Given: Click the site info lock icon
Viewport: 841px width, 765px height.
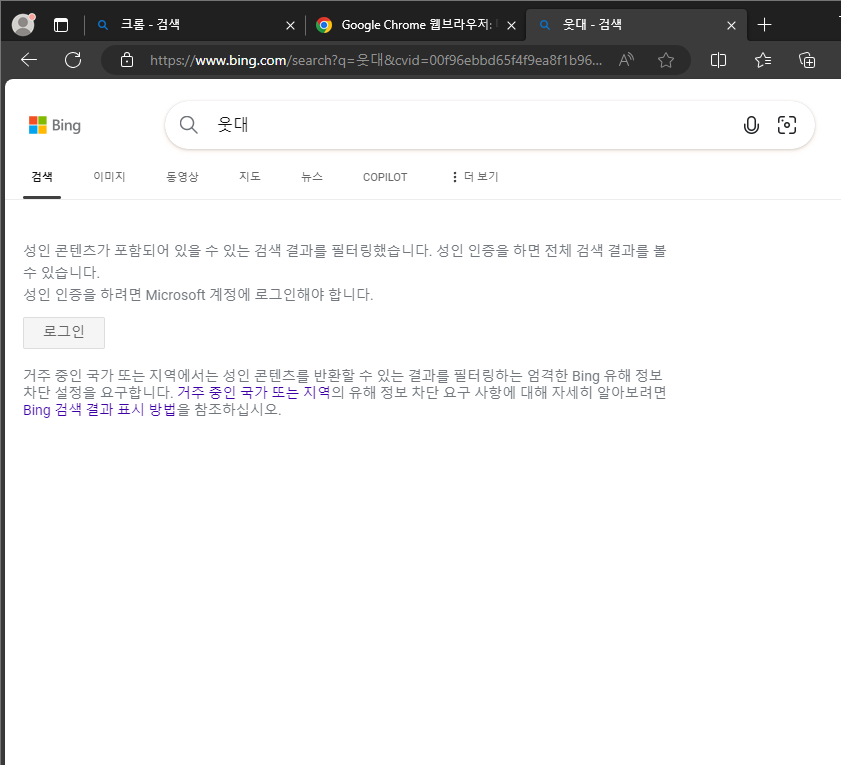Looking at the screenshot, I should (126, 60).
